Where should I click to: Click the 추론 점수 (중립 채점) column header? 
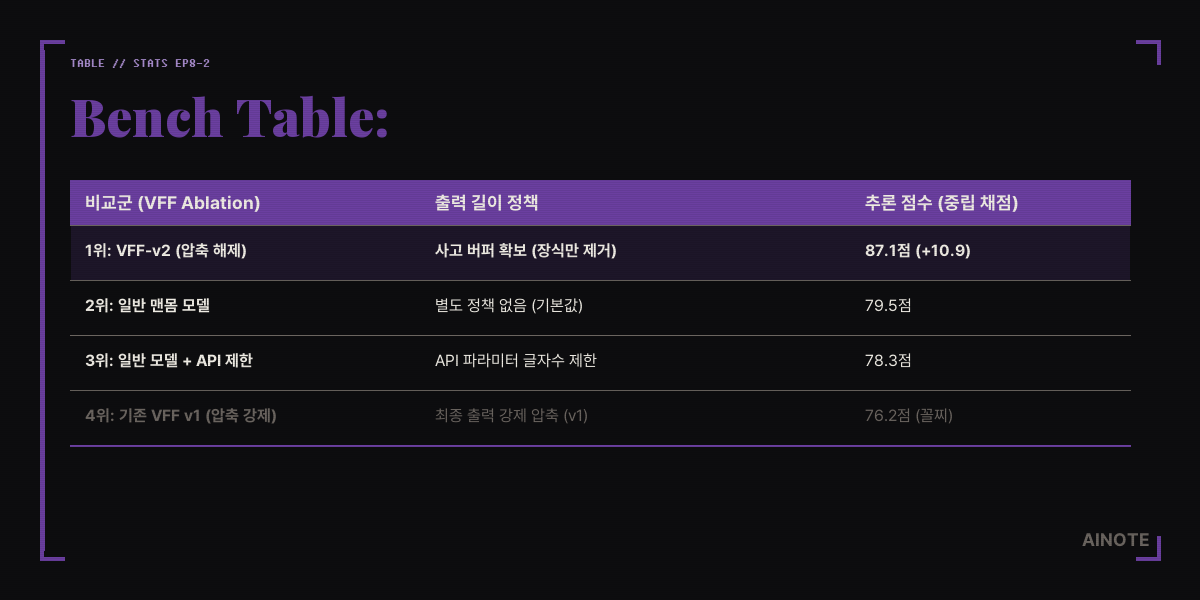click(x=941, y=203)
